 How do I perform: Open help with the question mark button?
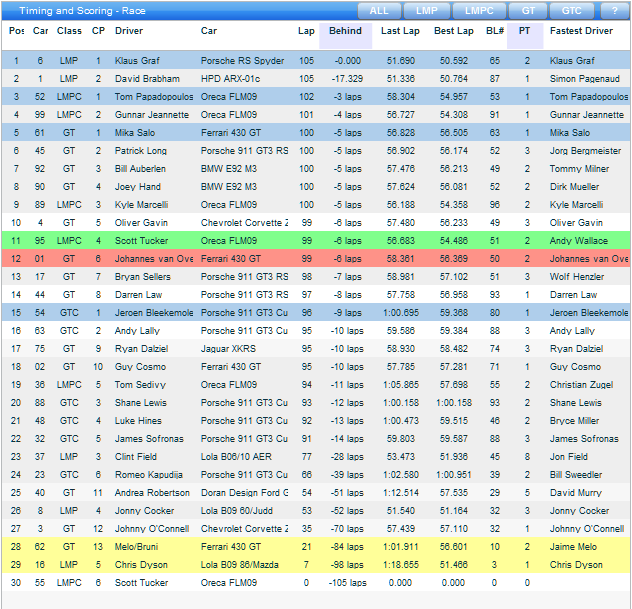coord(612,10)
